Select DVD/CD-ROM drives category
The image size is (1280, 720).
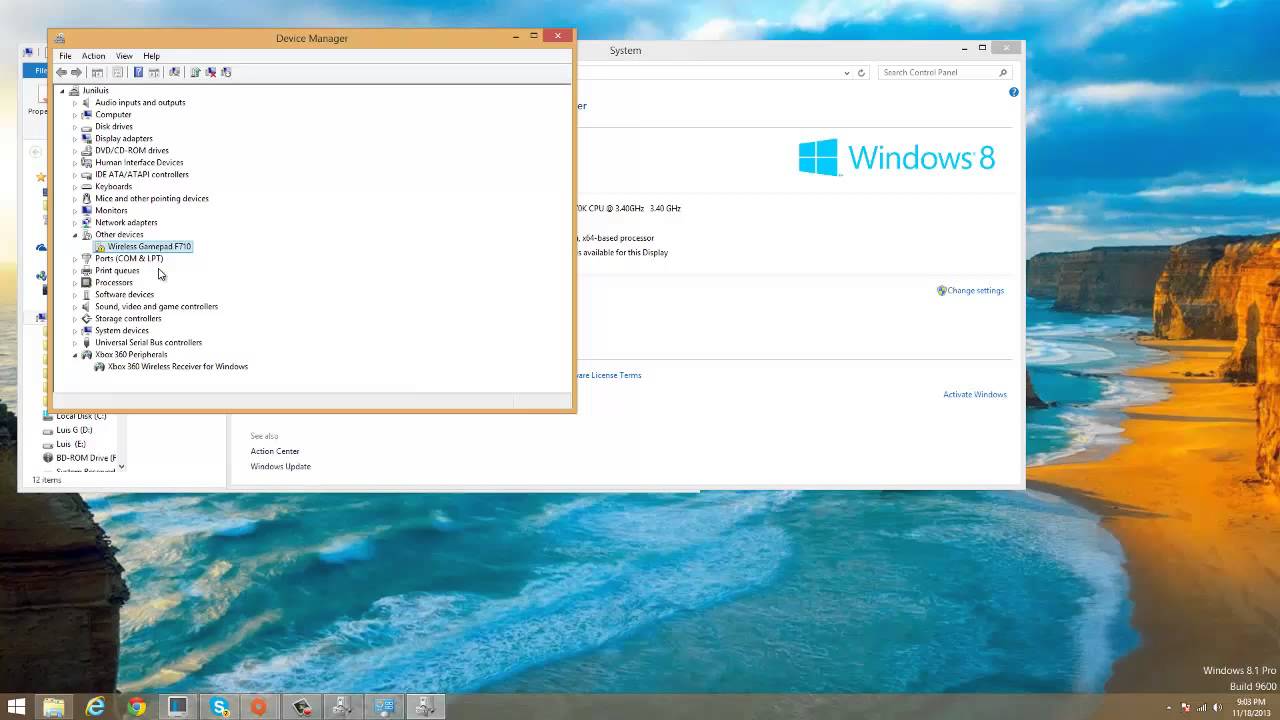tap(132, 150)
